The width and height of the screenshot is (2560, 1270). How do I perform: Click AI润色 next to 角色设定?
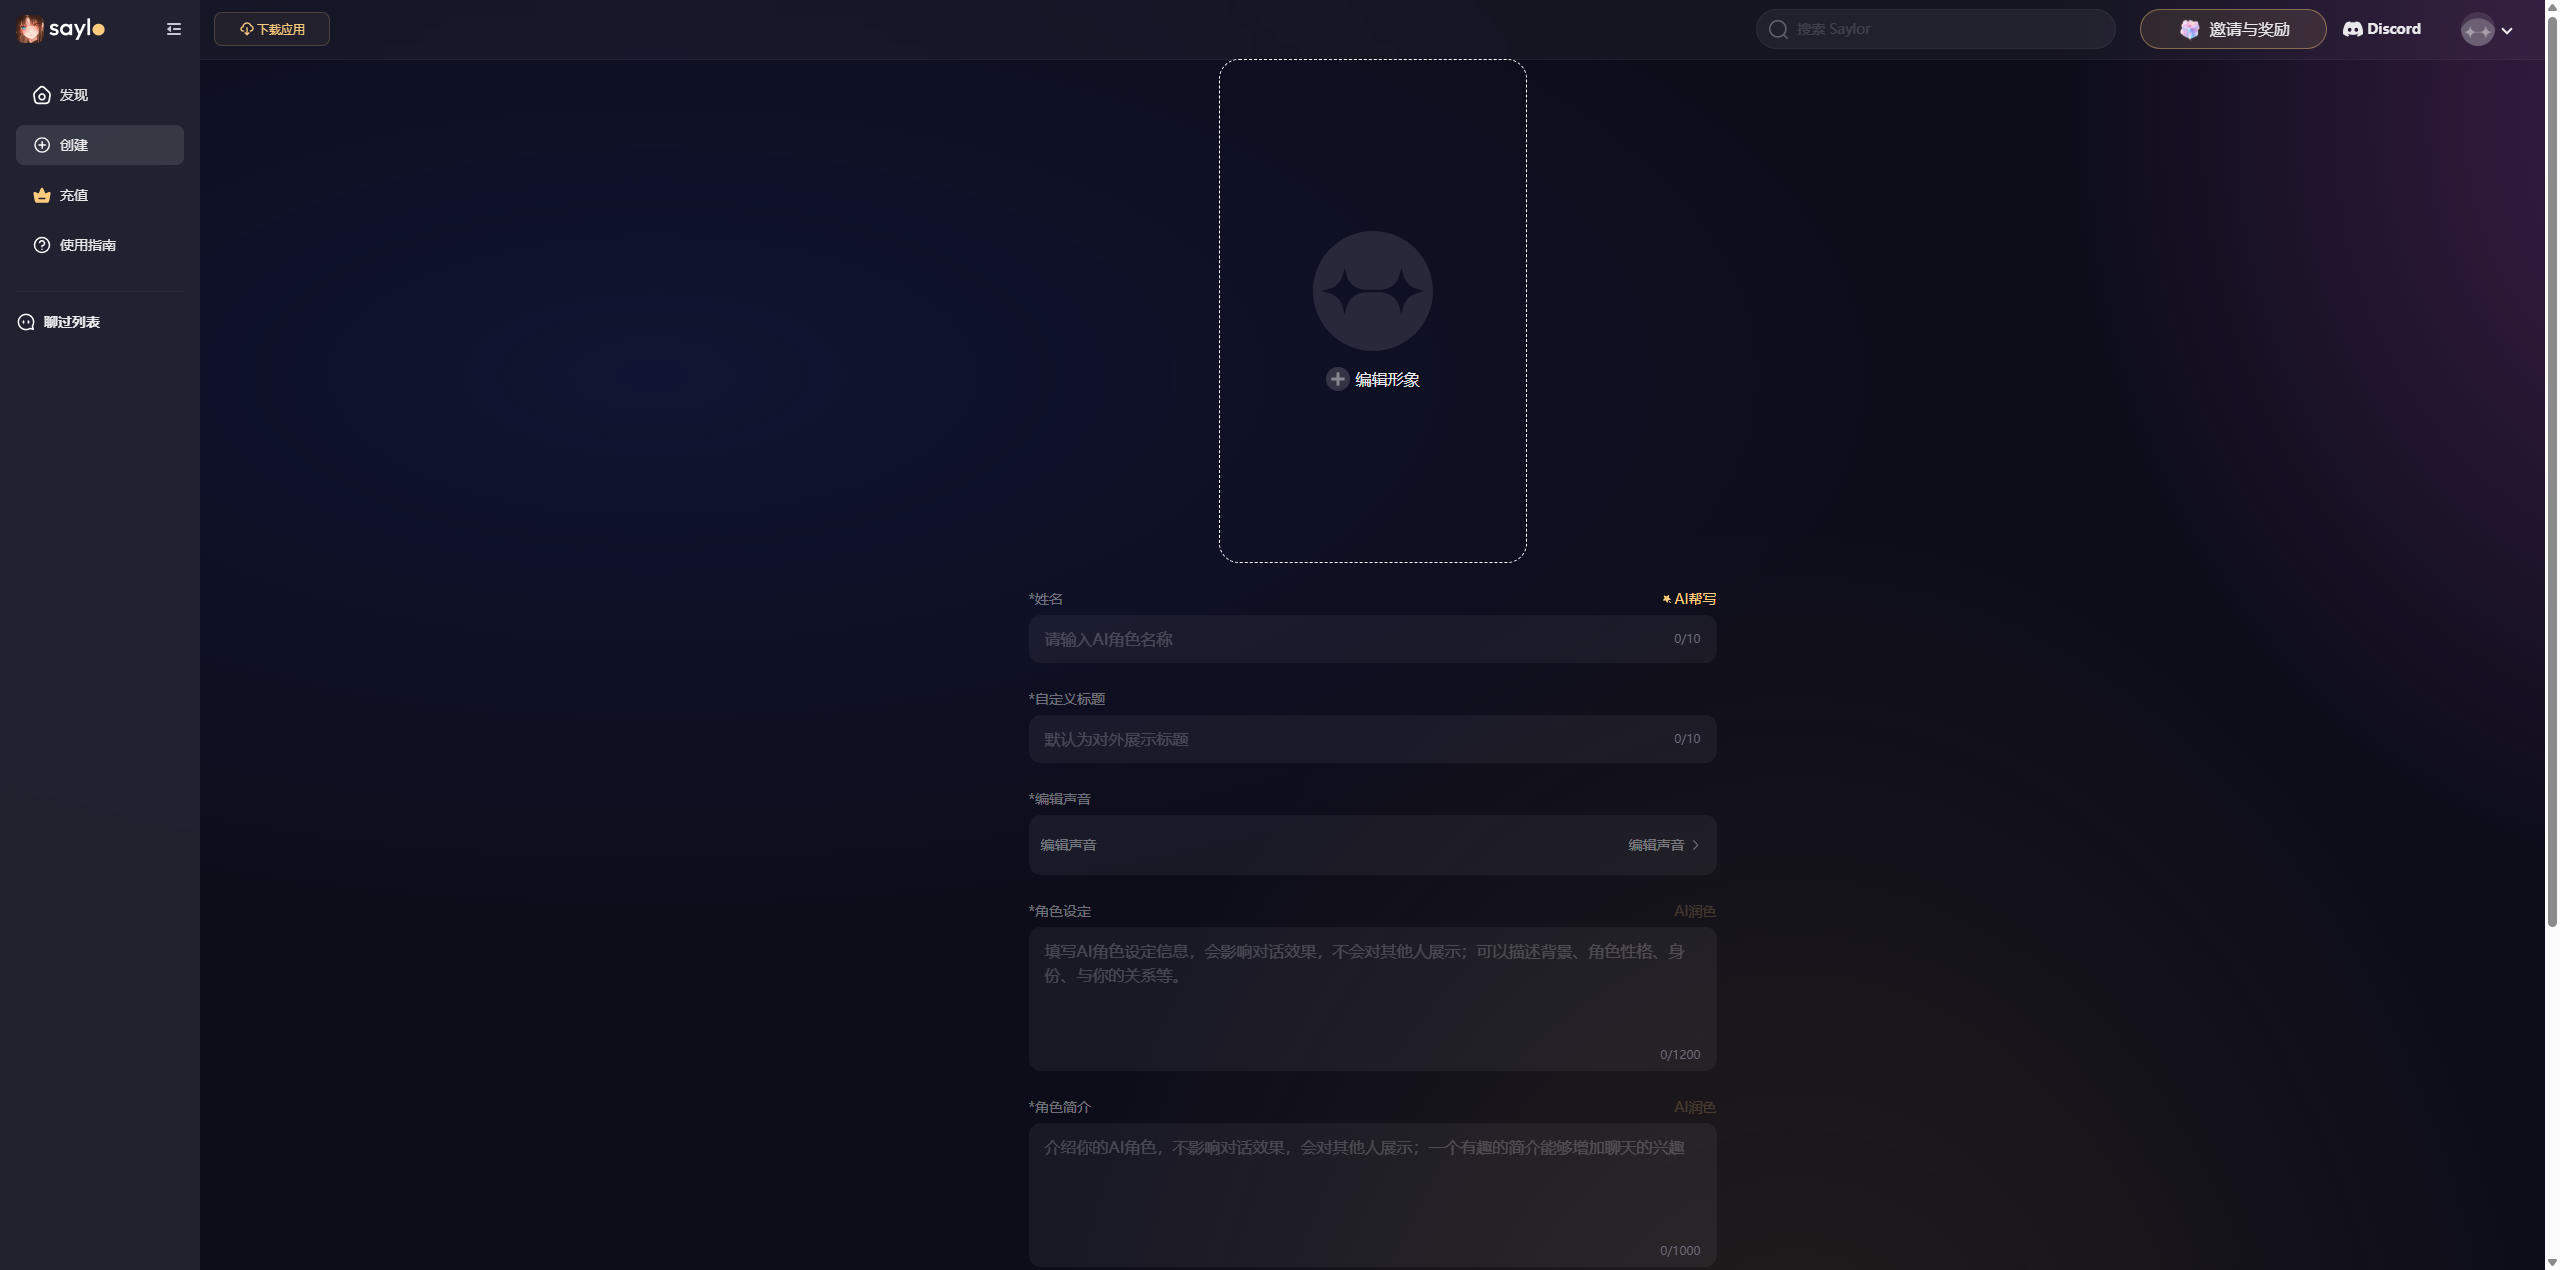[x=1695, y=911]
